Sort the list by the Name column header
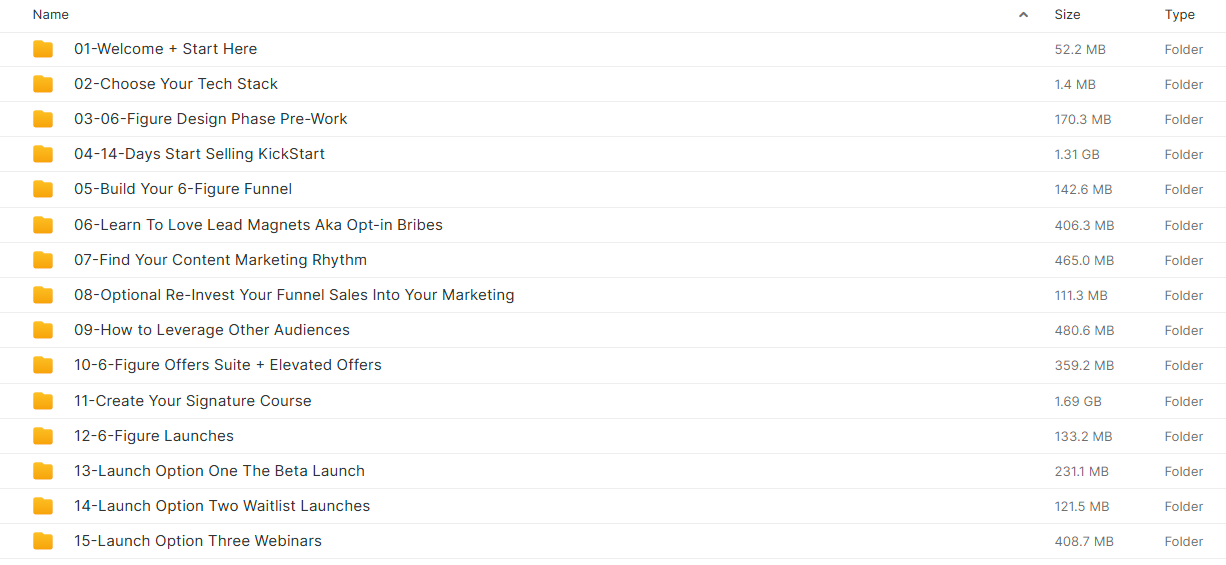Screen dimensions: 1226x565 coord(51,15)
